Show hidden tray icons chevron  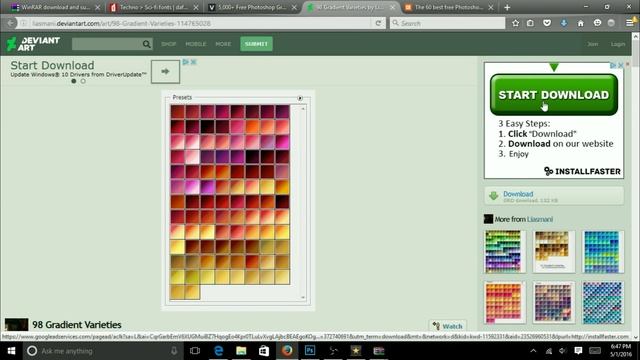[533, 351]
